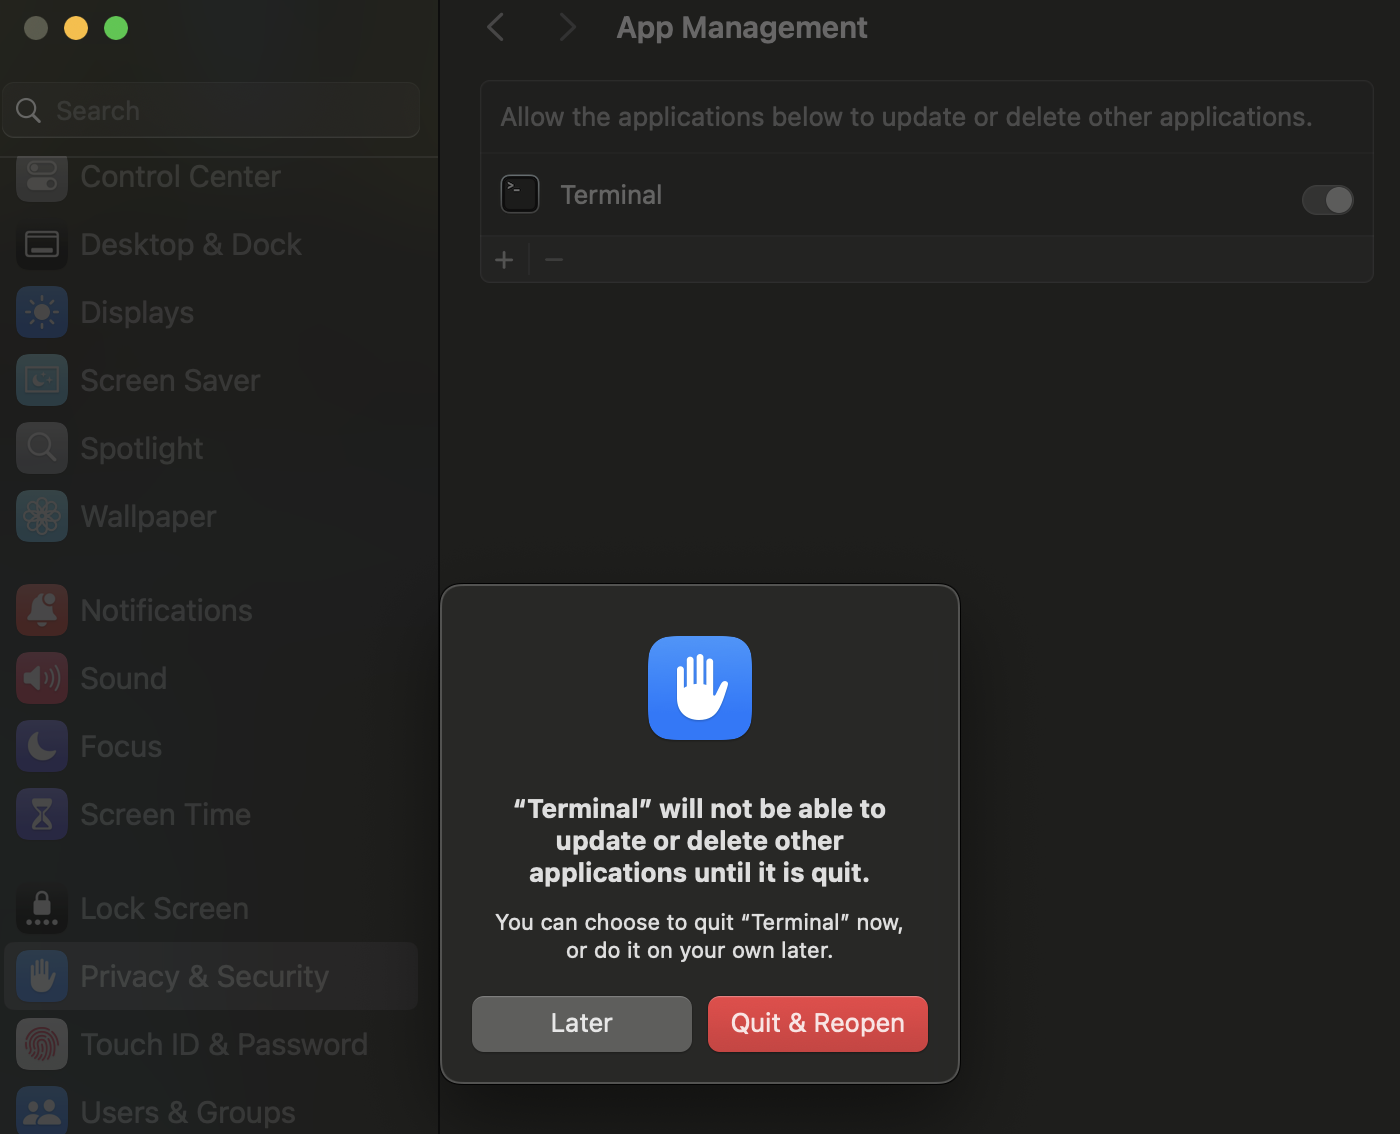Click the Terminal app icon in list
The height and width of the screenshot is (1134, 1400).
pos(520,194)
